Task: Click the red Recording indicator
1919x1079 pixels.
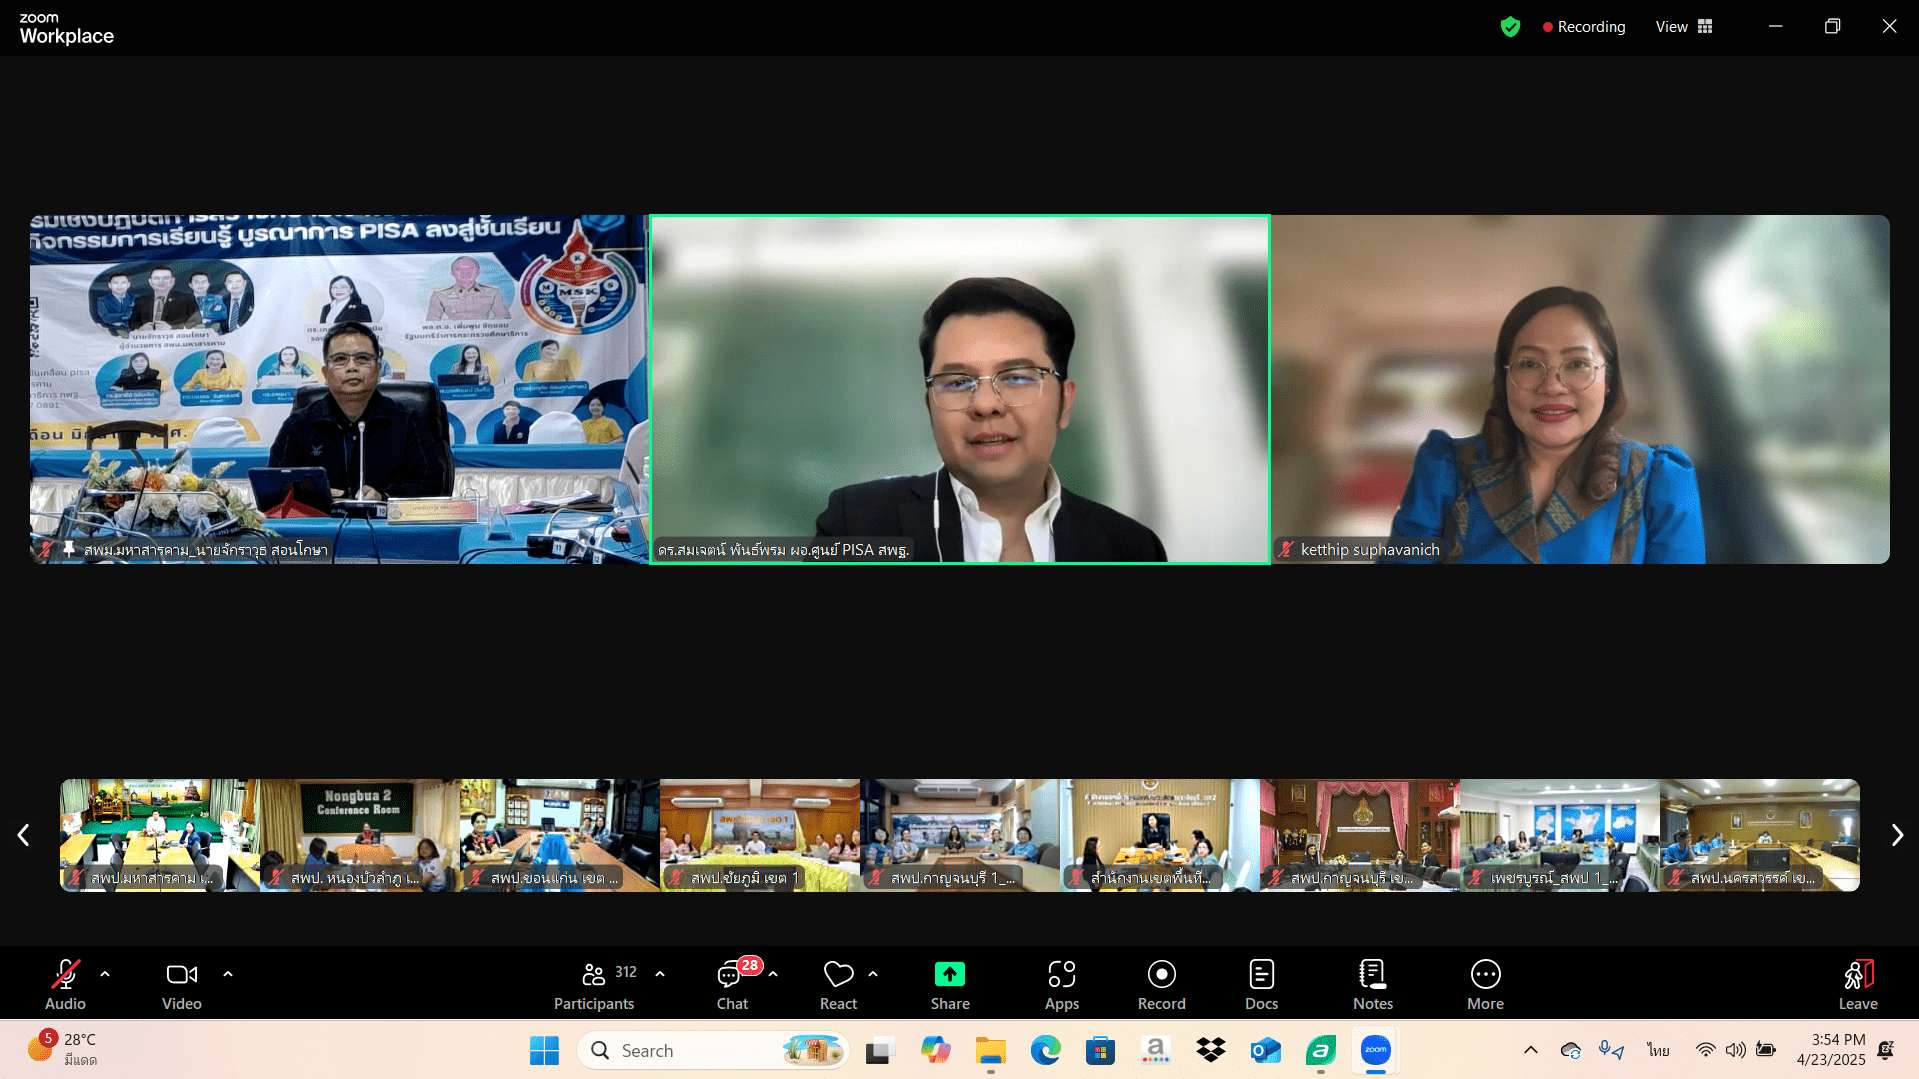Action: click(1584, 27)
